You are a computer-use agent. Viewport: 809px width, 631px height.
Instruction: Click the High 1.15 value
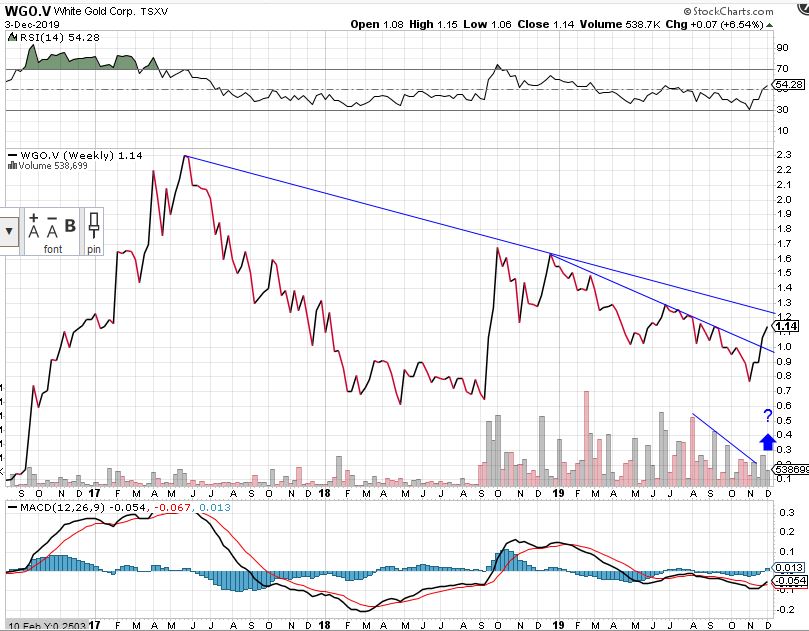click(433, 24)
